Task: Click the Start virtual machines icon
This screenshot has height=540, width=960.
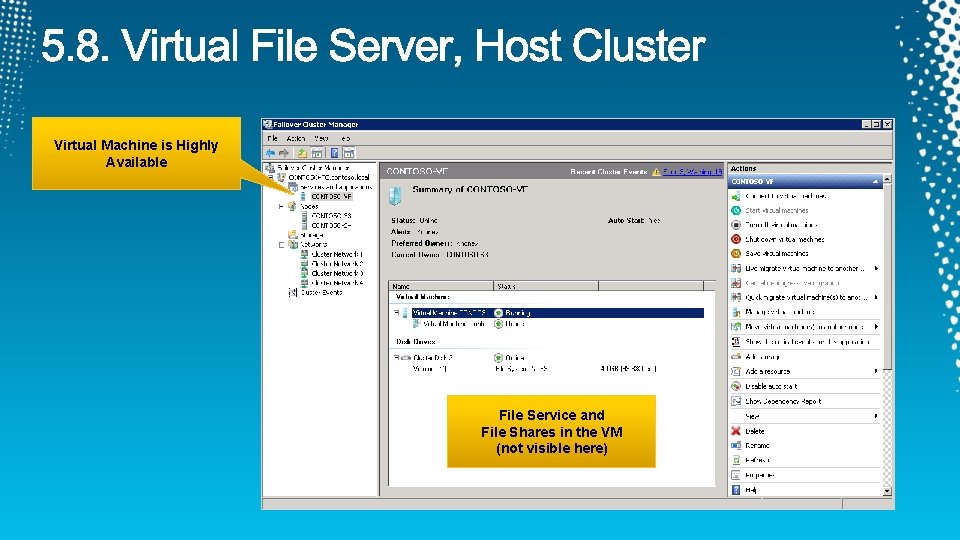Action: coord(736,210)
